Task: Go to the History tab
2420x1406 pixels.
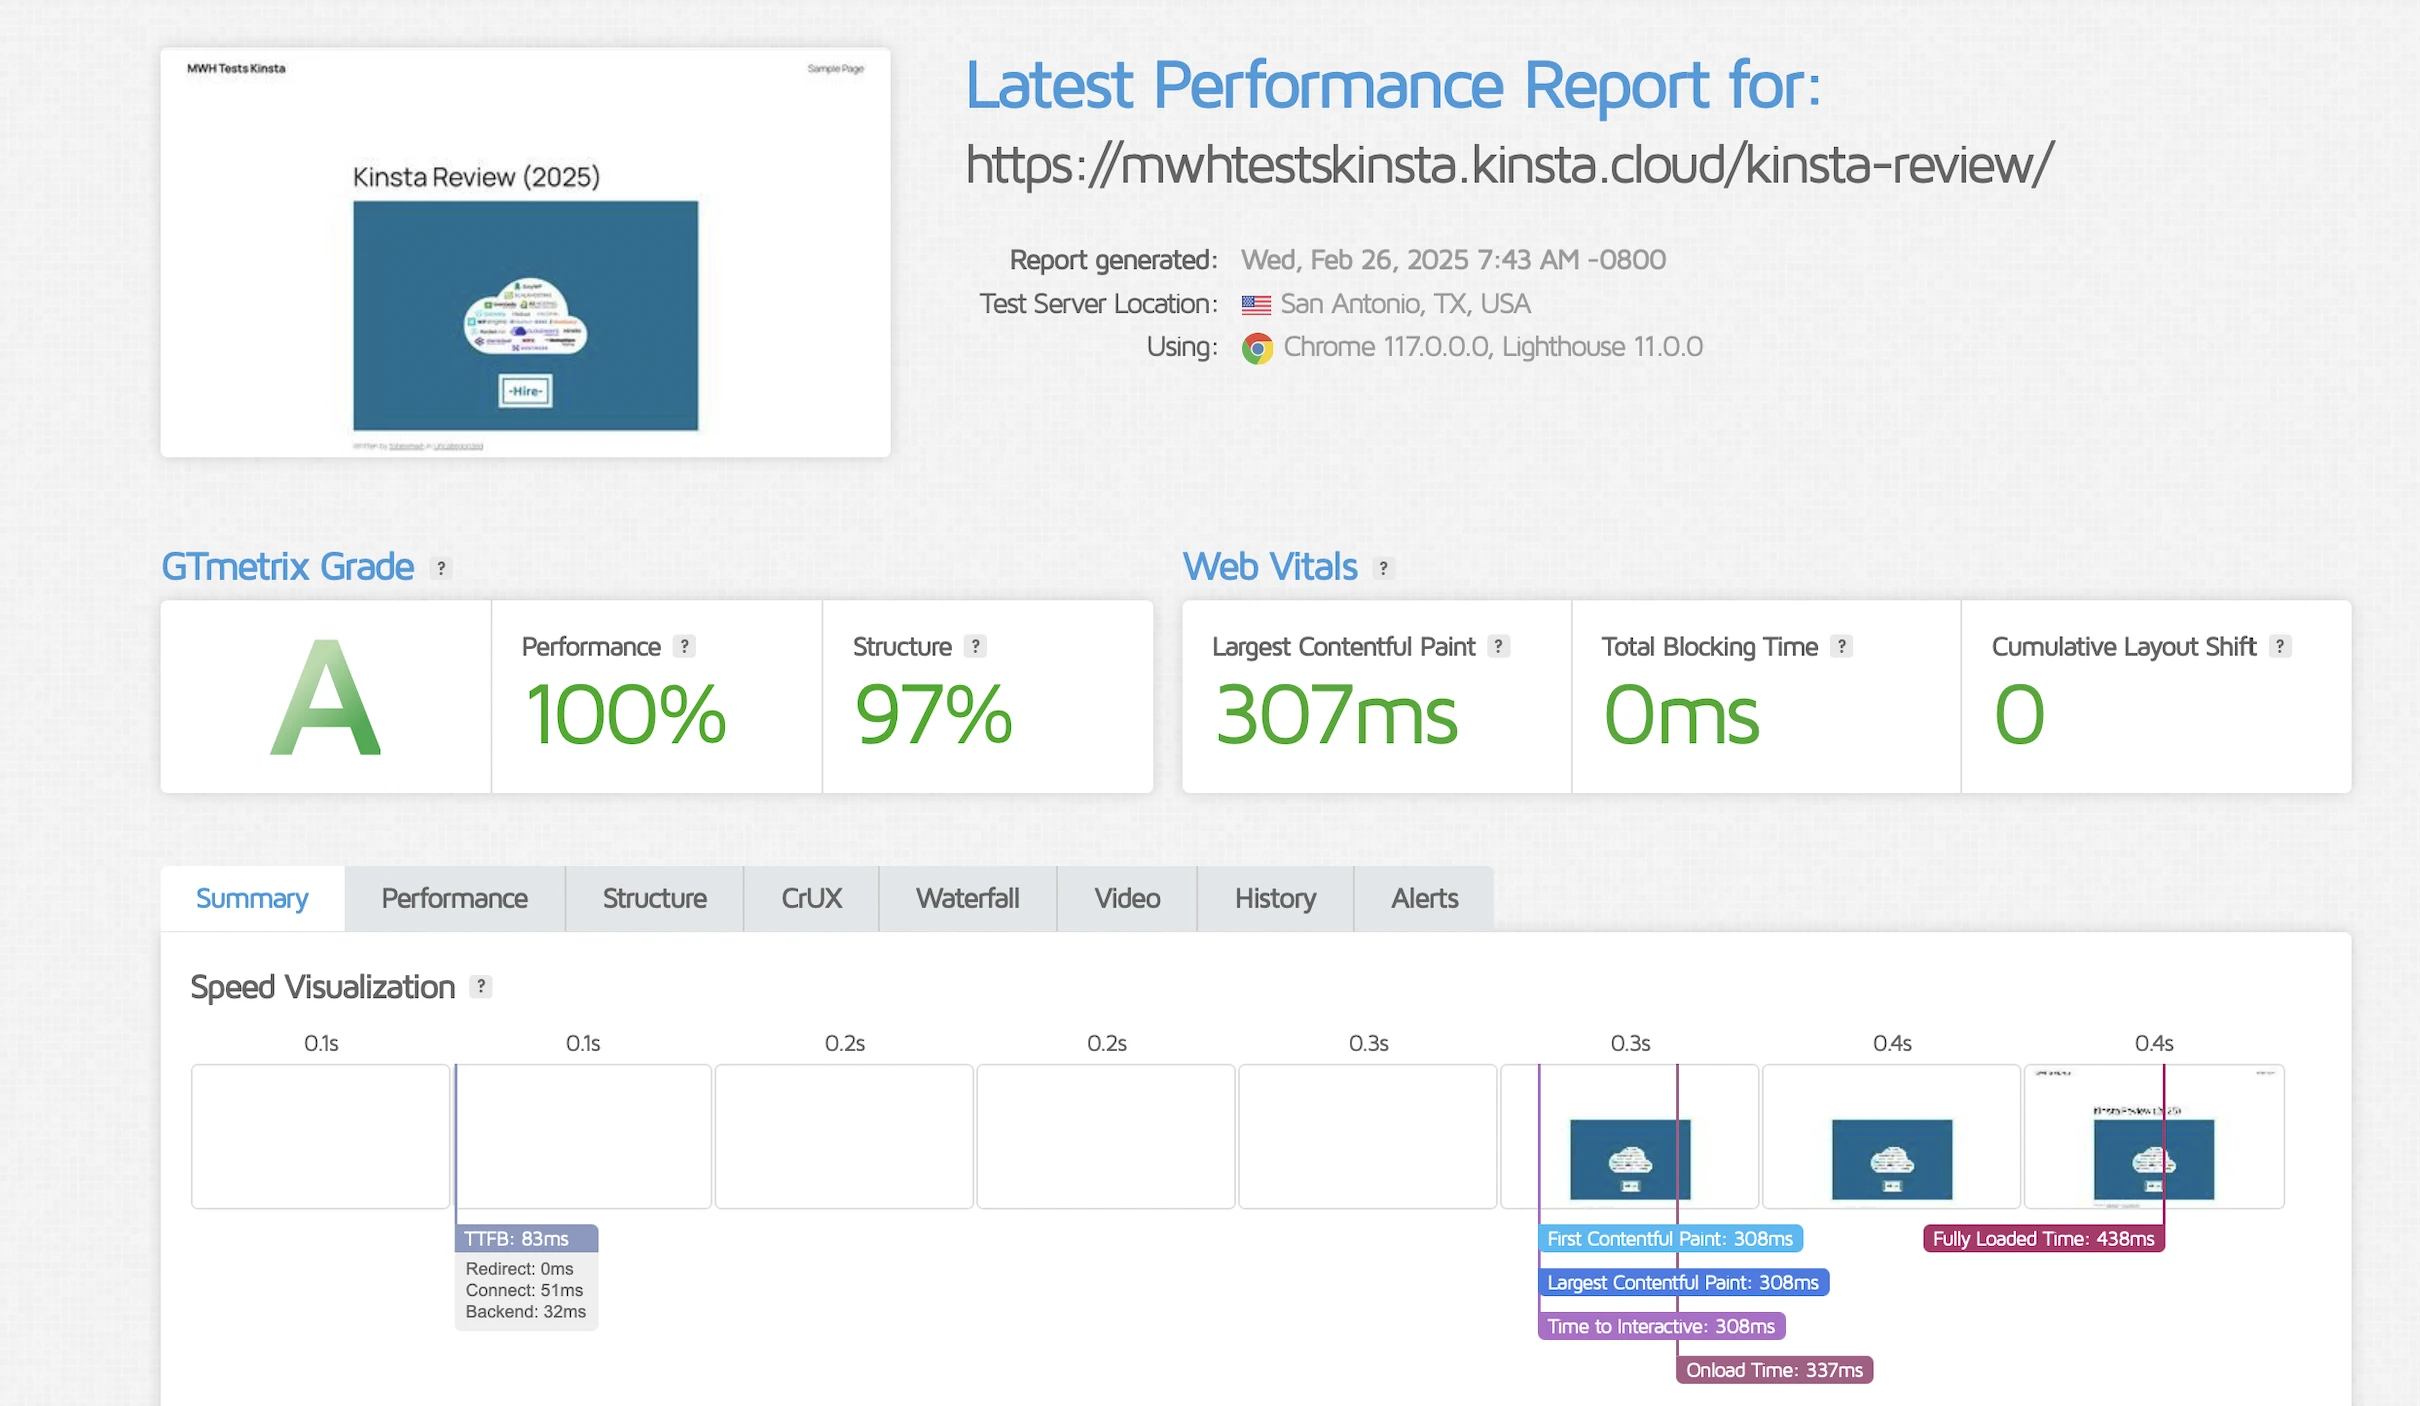Action: 1274,898
